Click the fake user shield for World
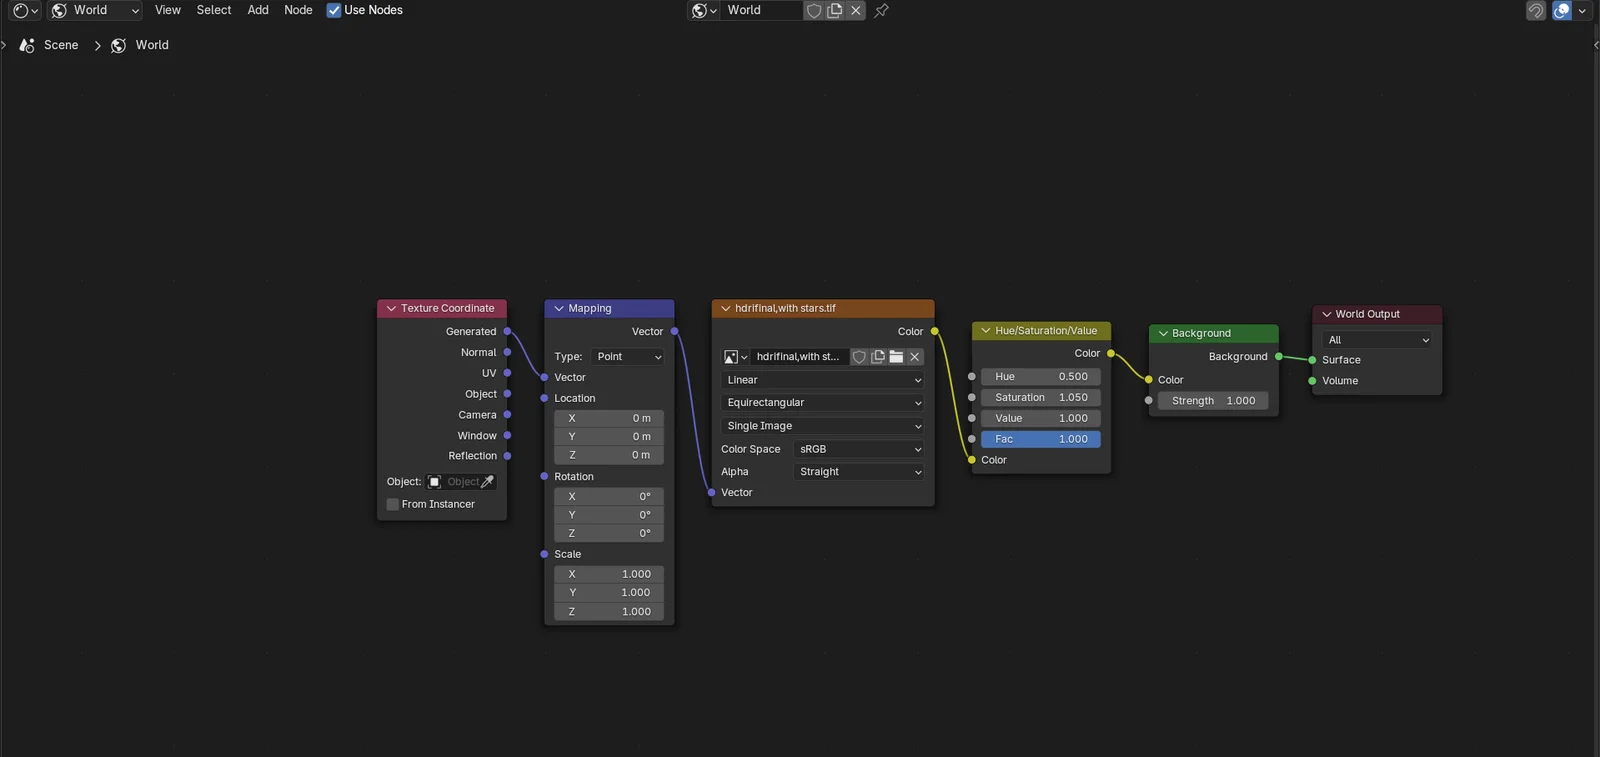The height and width of the screenshot is (757, 1600). point(814,11)
